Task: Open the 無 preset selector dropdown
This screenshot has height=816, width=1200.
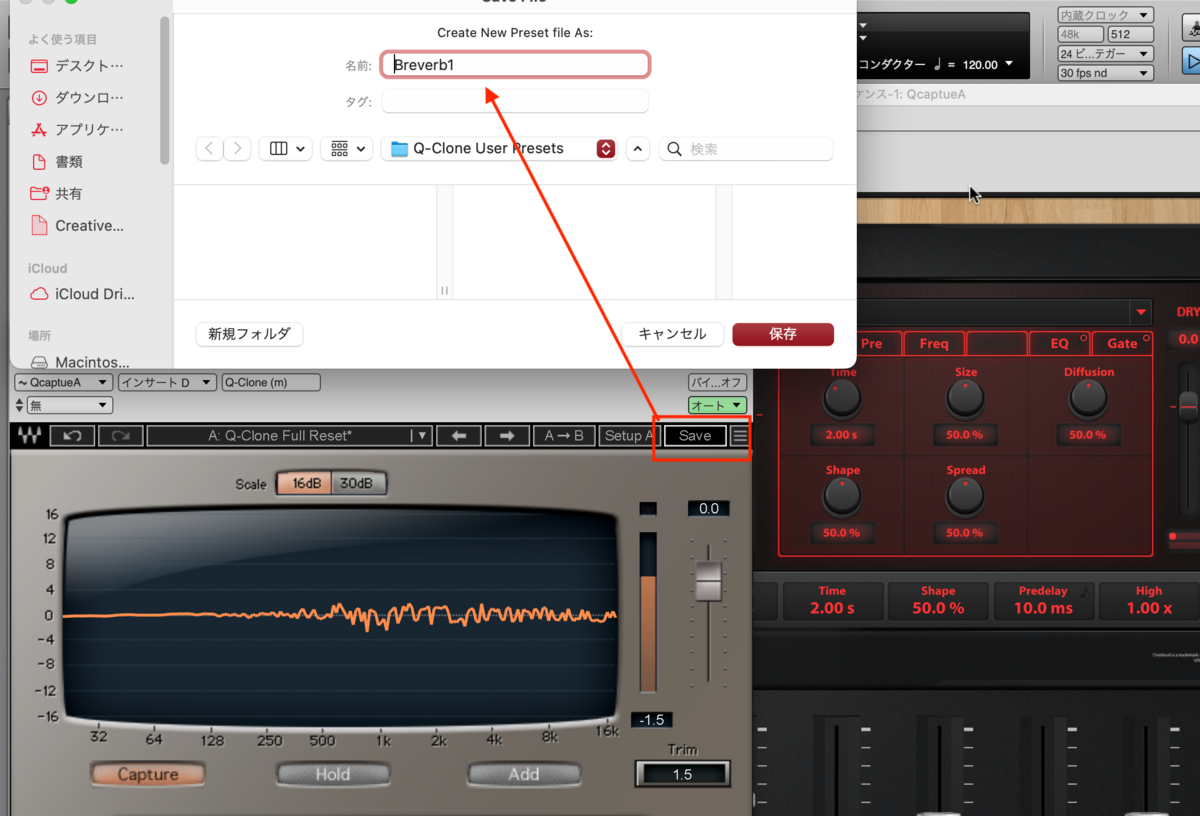Action: pyautogui.click(x=70, y=405)
